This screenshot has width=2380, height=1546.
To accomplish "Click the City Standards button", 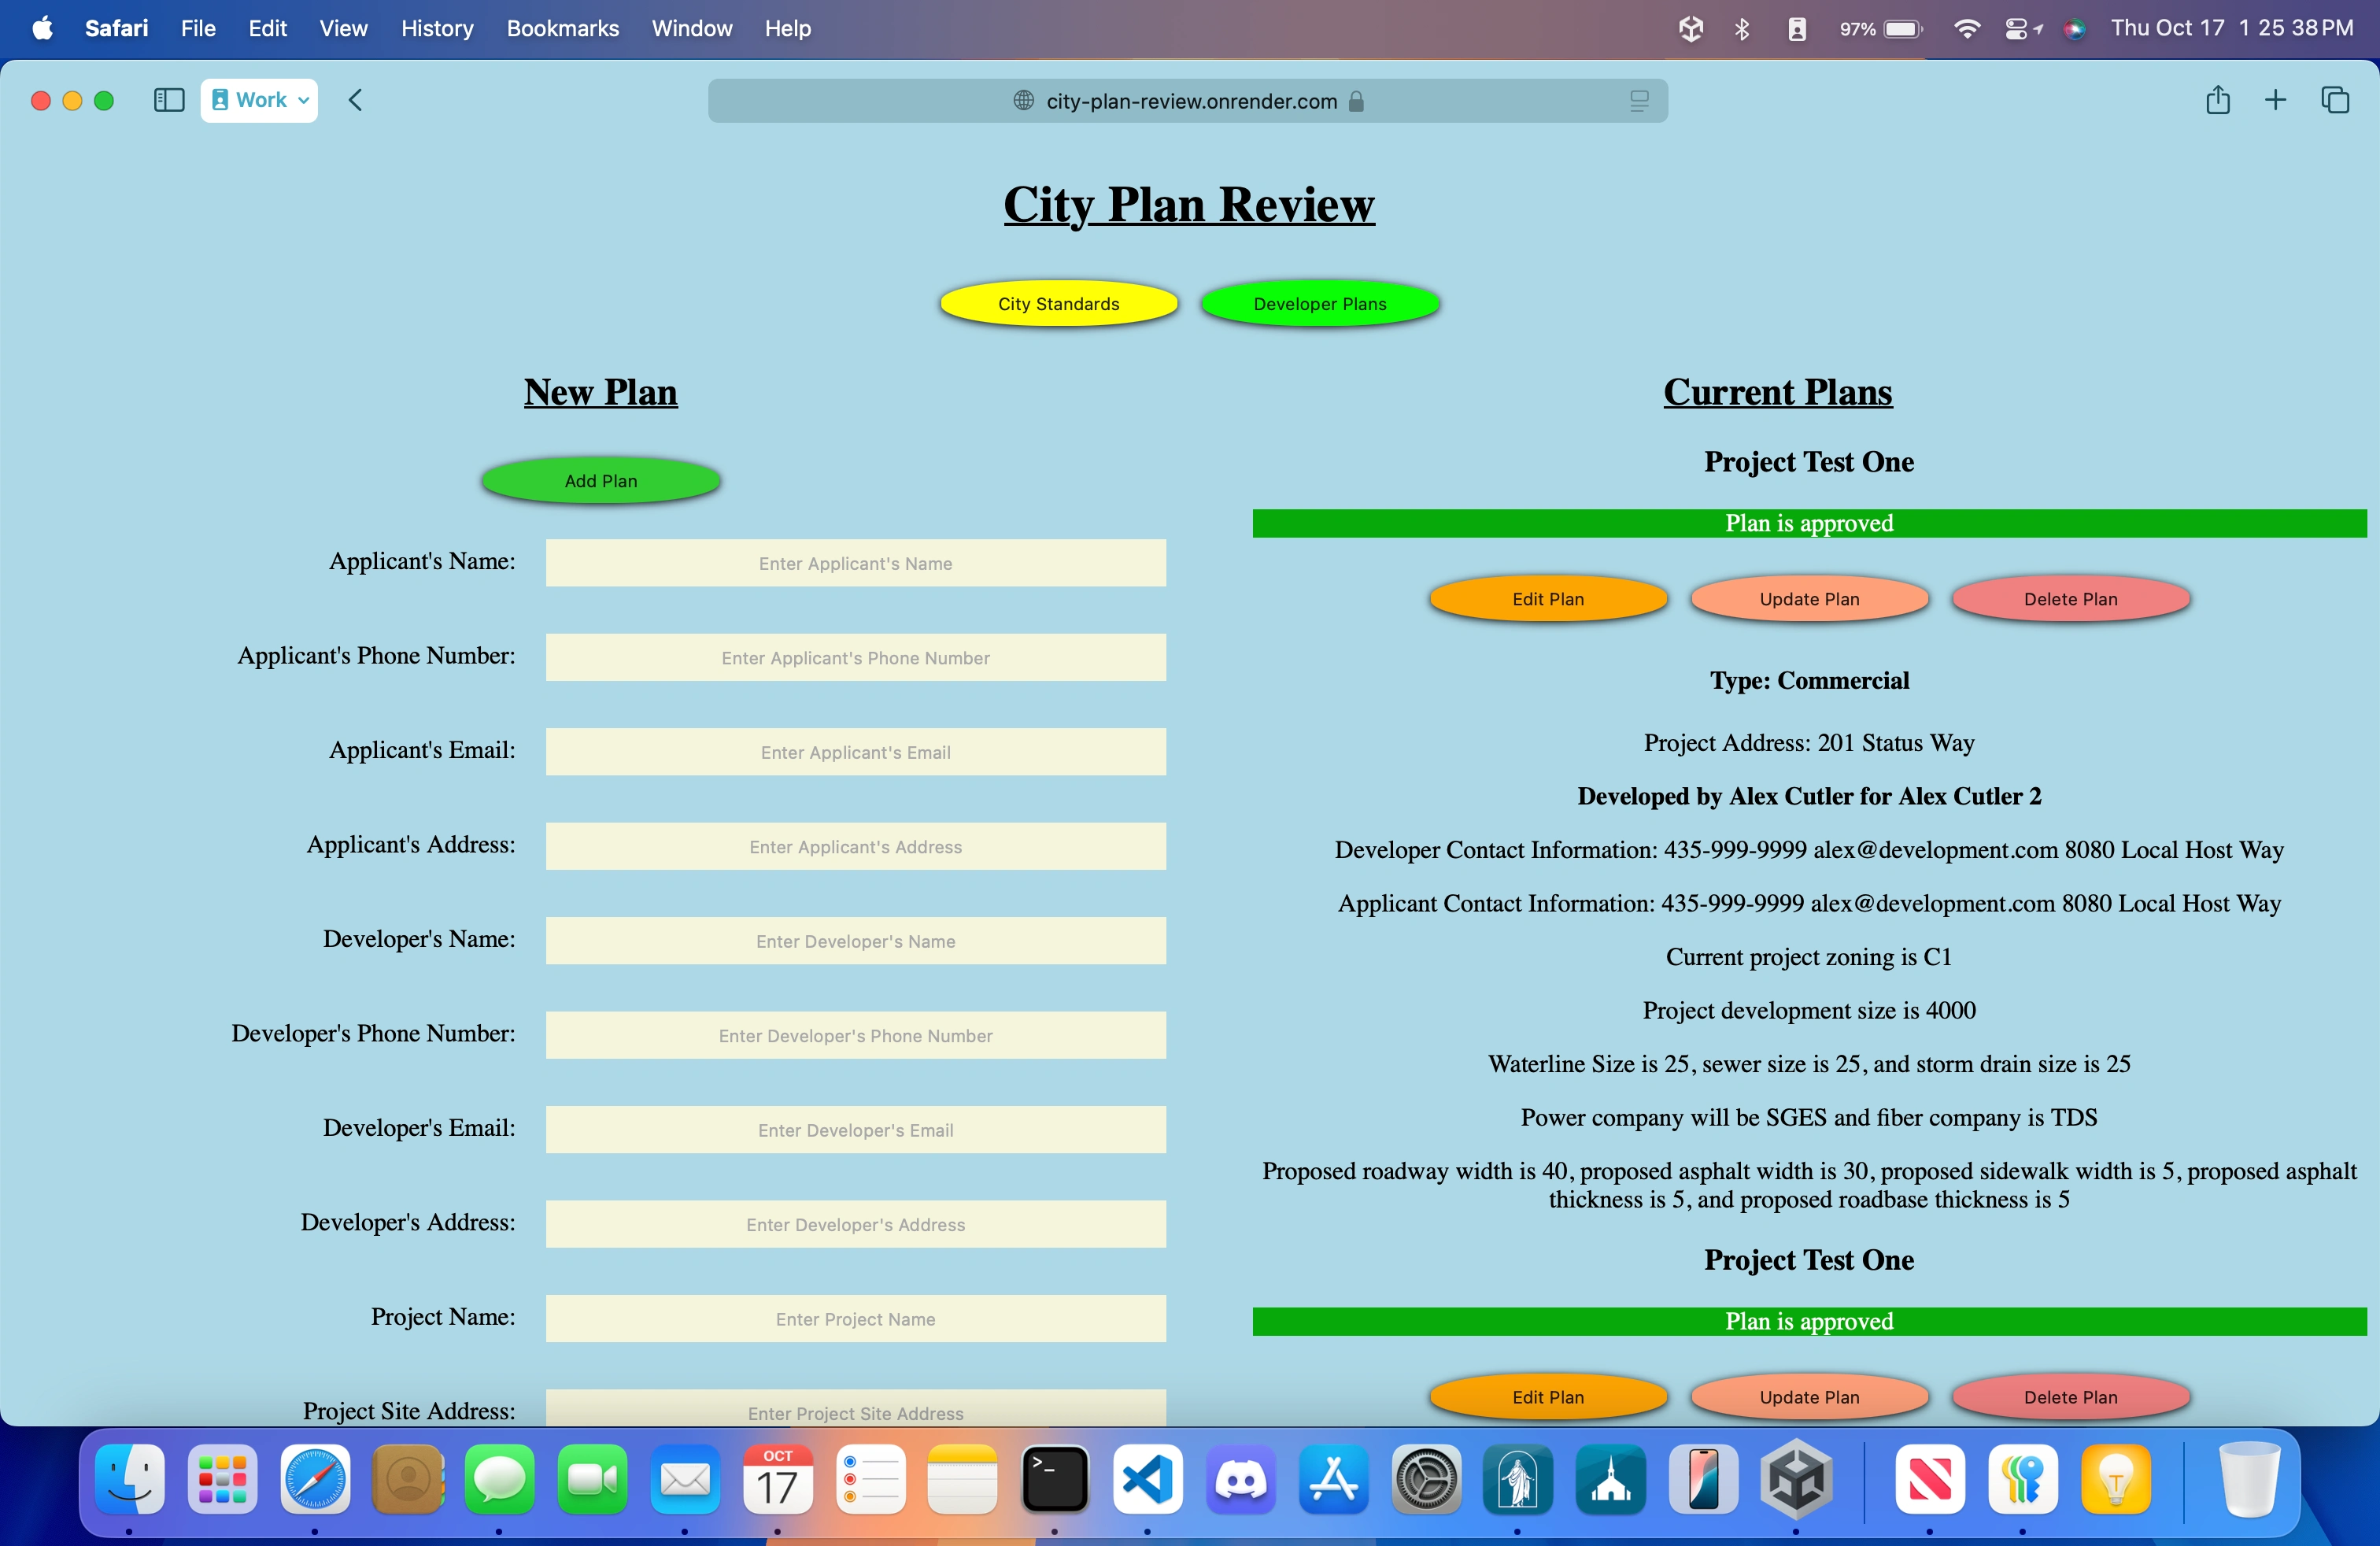I will coord(1058,304).
